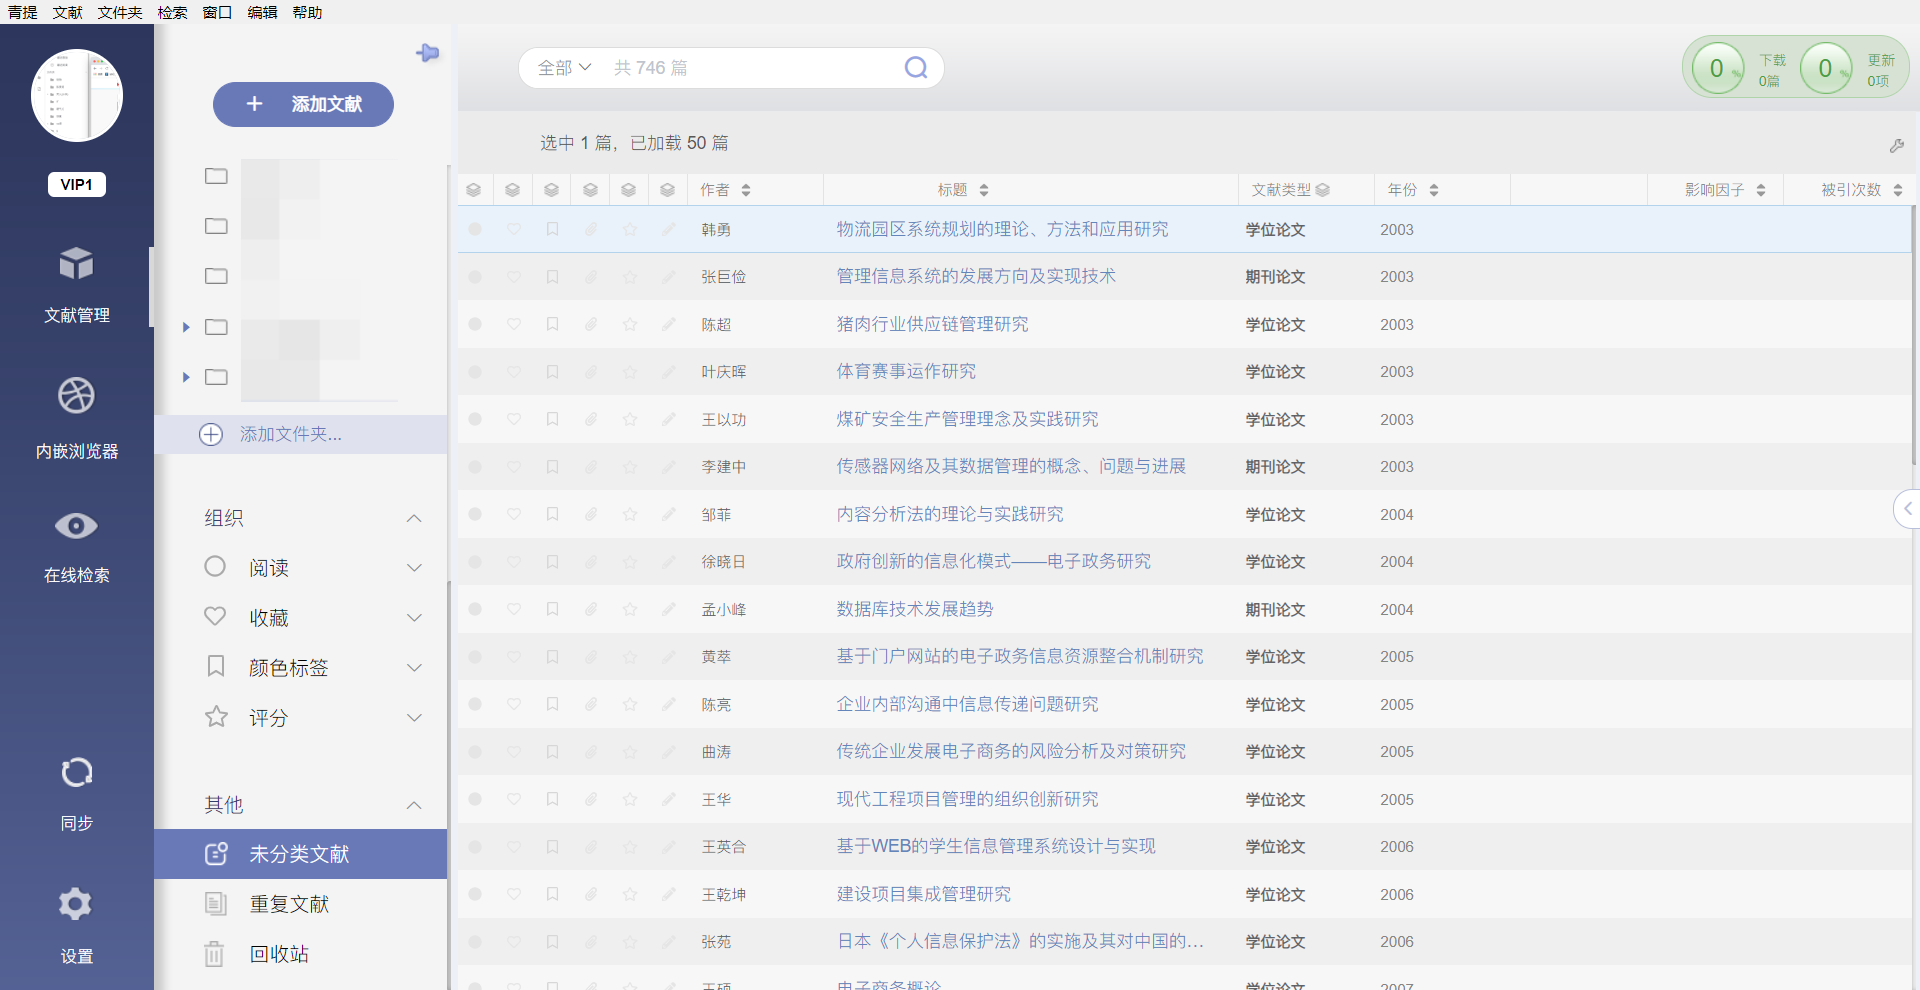Collapse the right side panel arrow
Screen dimensions: 1920x990
coord(1907,509)
